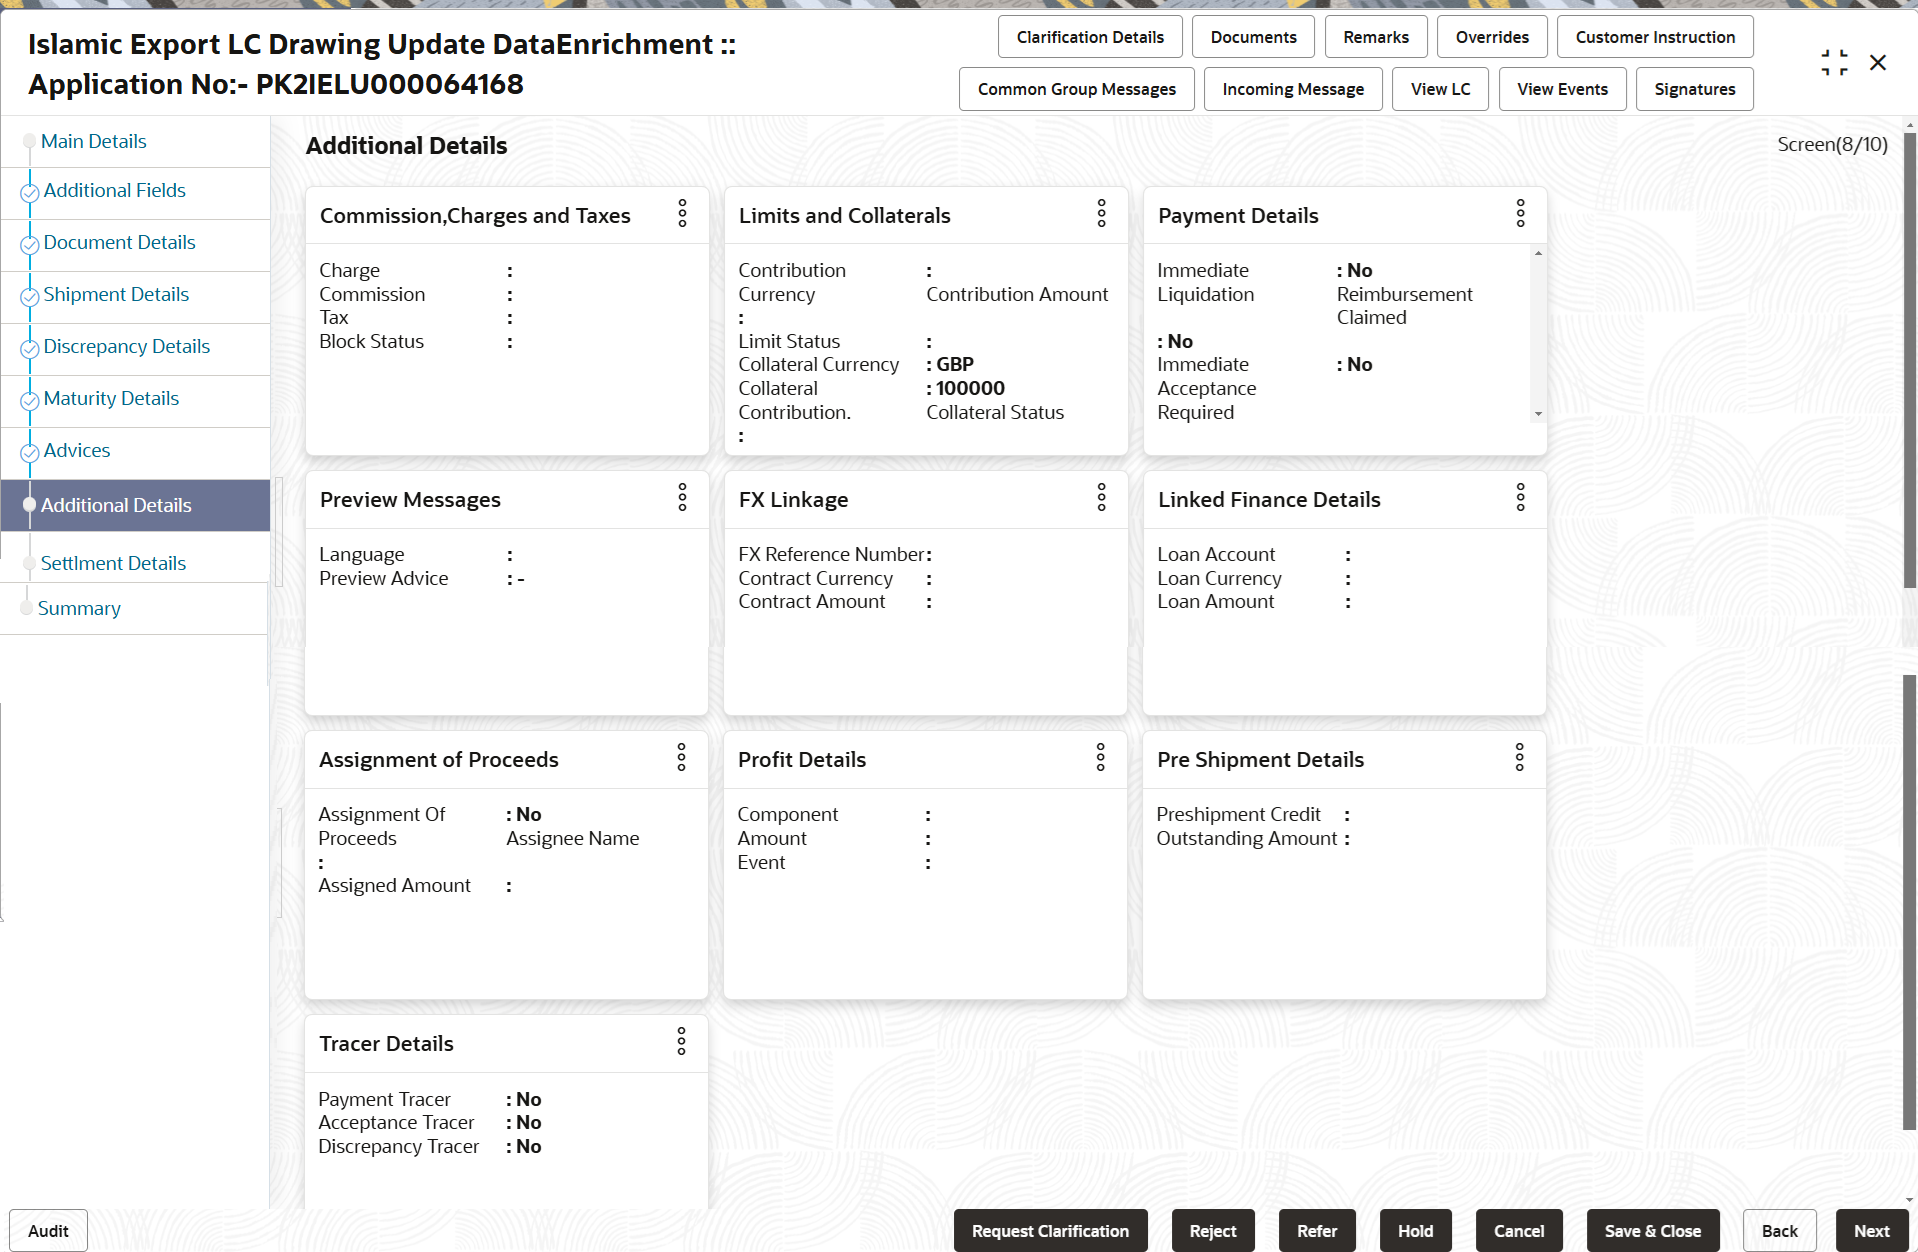Collapse the fullscreen view icon

1834,63
